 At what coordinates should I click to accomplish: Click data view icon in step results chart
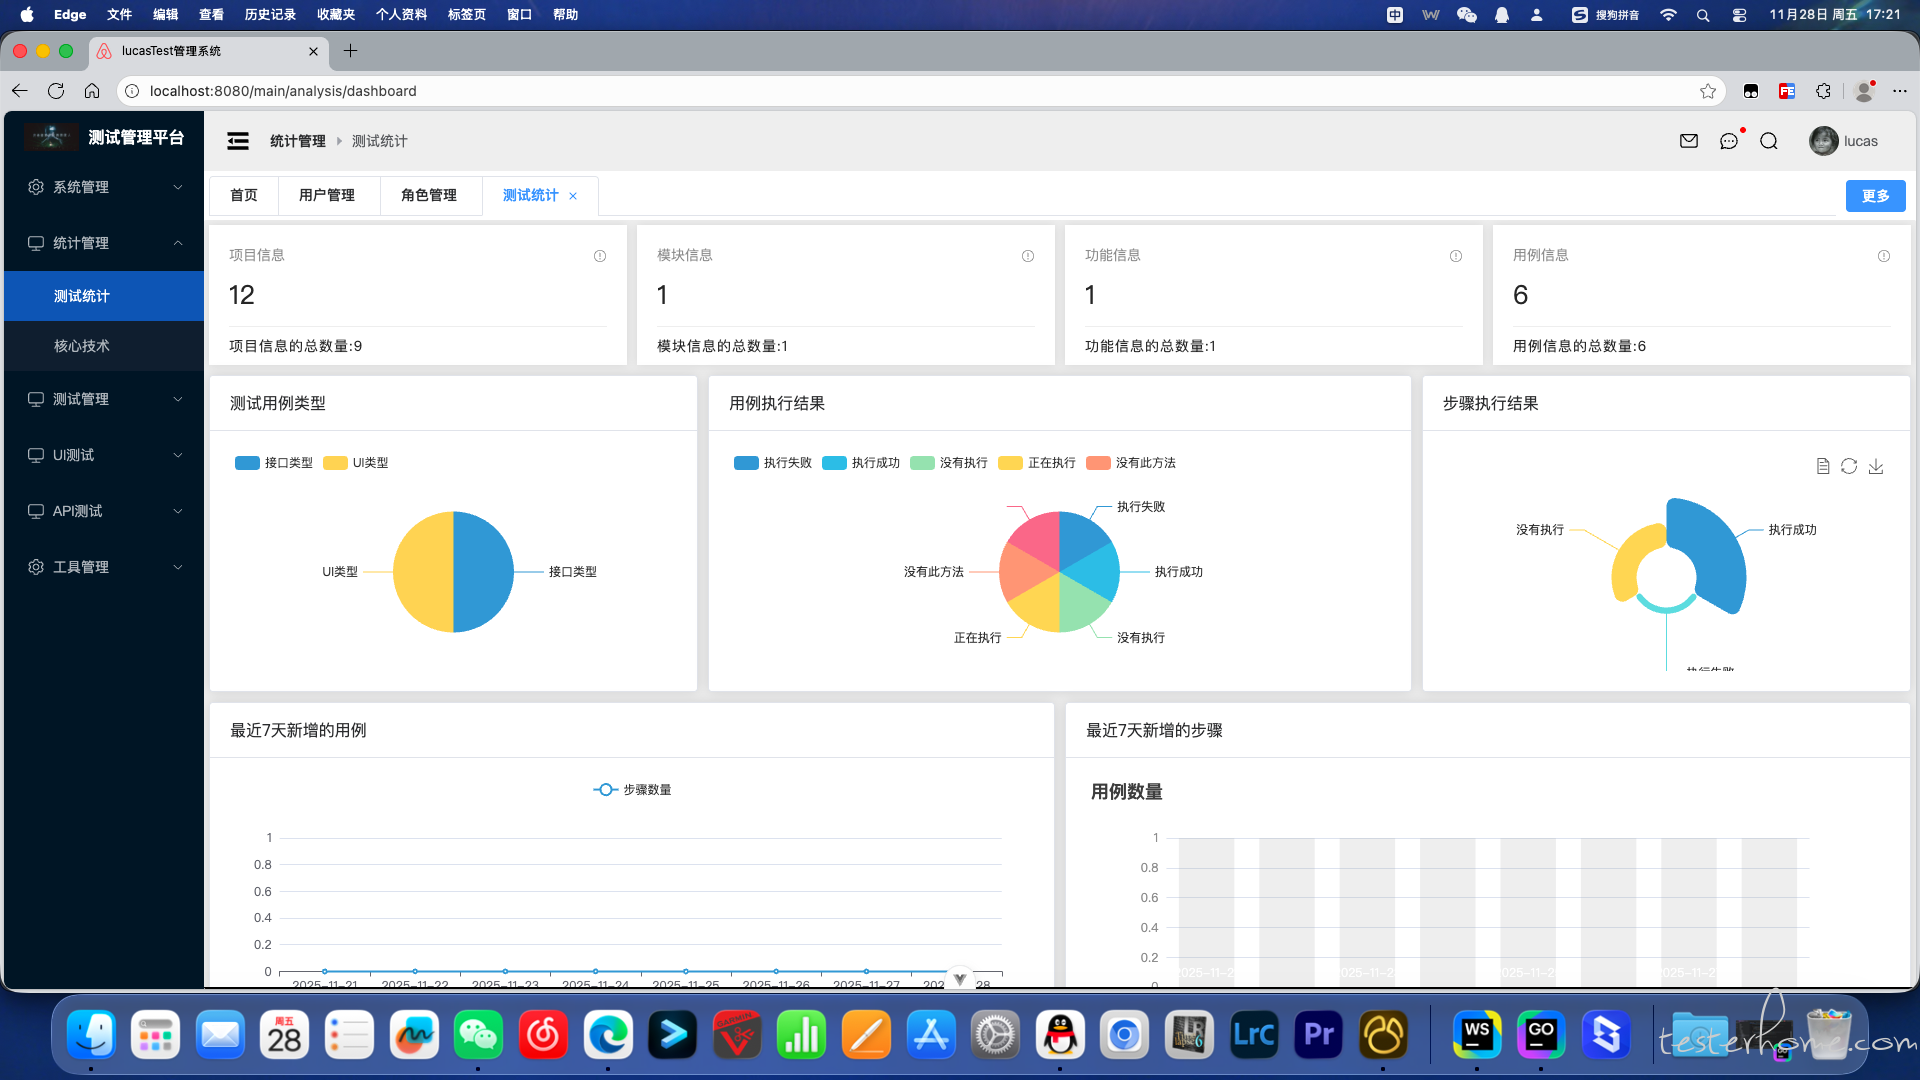tap(1823, 466)
